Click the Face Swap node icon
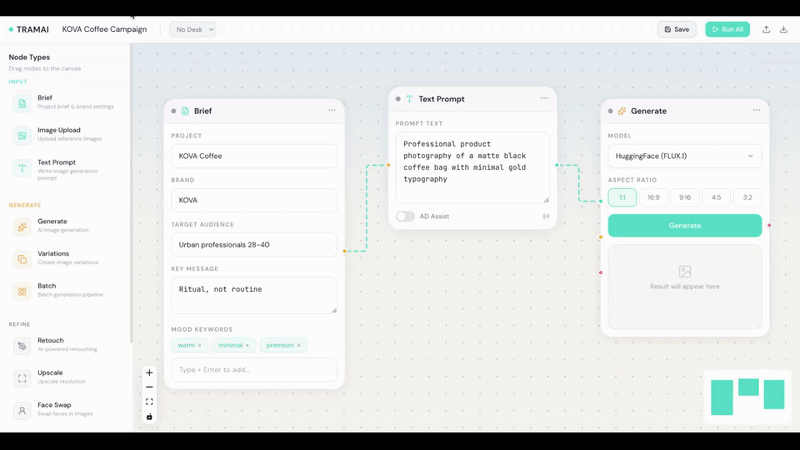The image size is (800, 450). coord(22,410)
